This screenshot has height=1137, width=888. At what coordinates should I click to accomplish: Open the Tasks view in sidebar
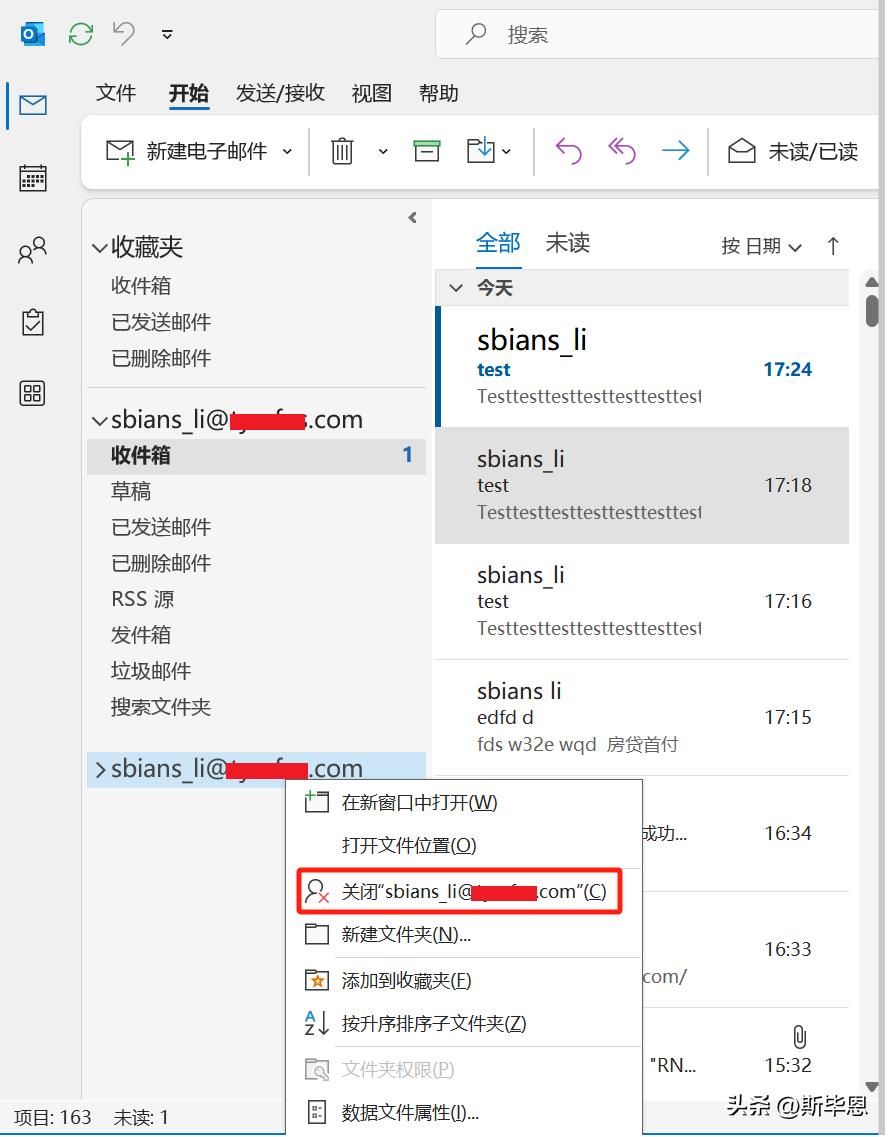(x=33, y=322)
